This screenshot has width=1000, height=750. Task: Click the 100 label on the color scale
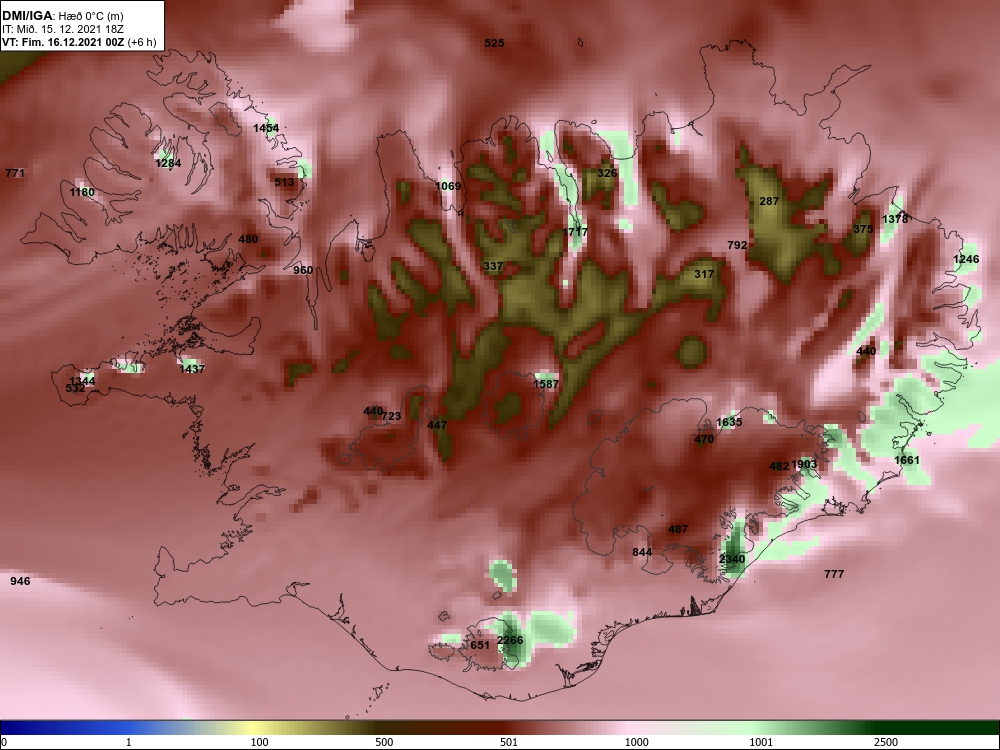pyautogui.click(x=259, y=742)
